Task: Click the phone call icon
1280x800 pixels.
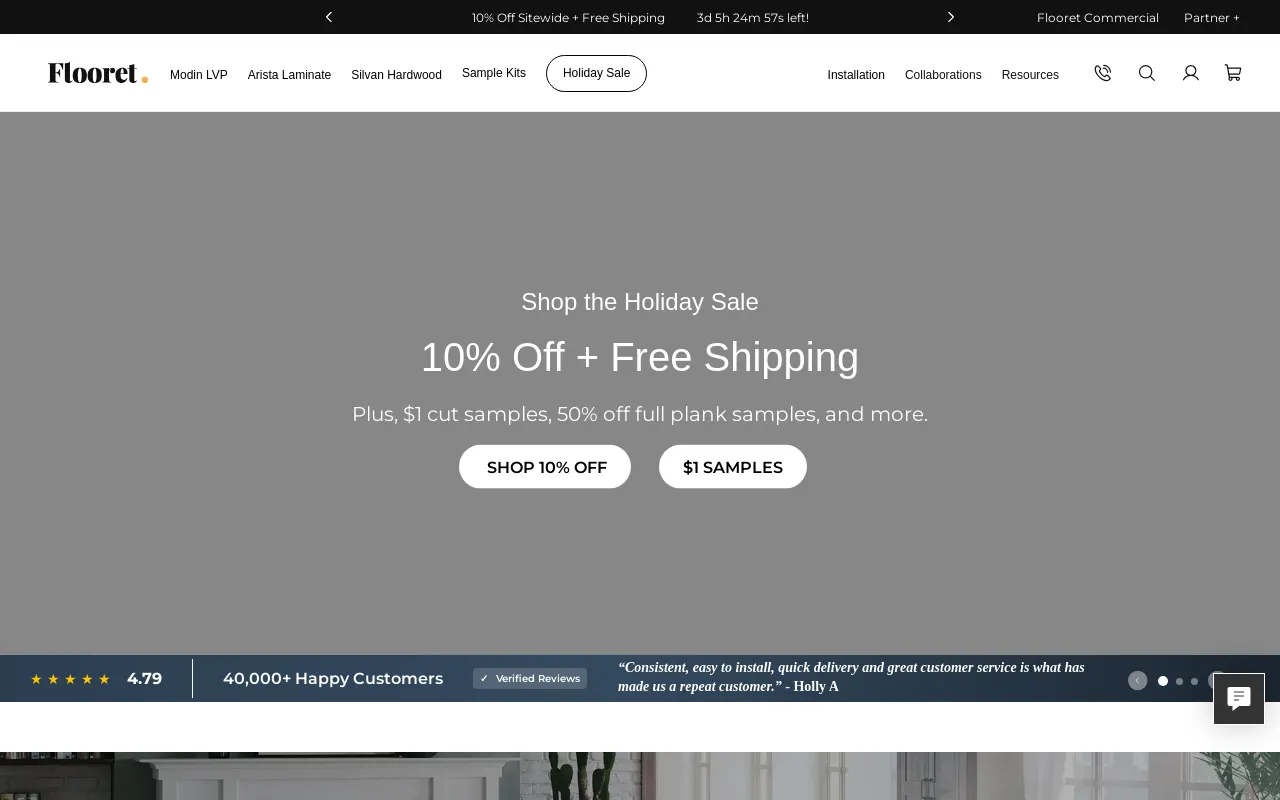Action: 1103,73
